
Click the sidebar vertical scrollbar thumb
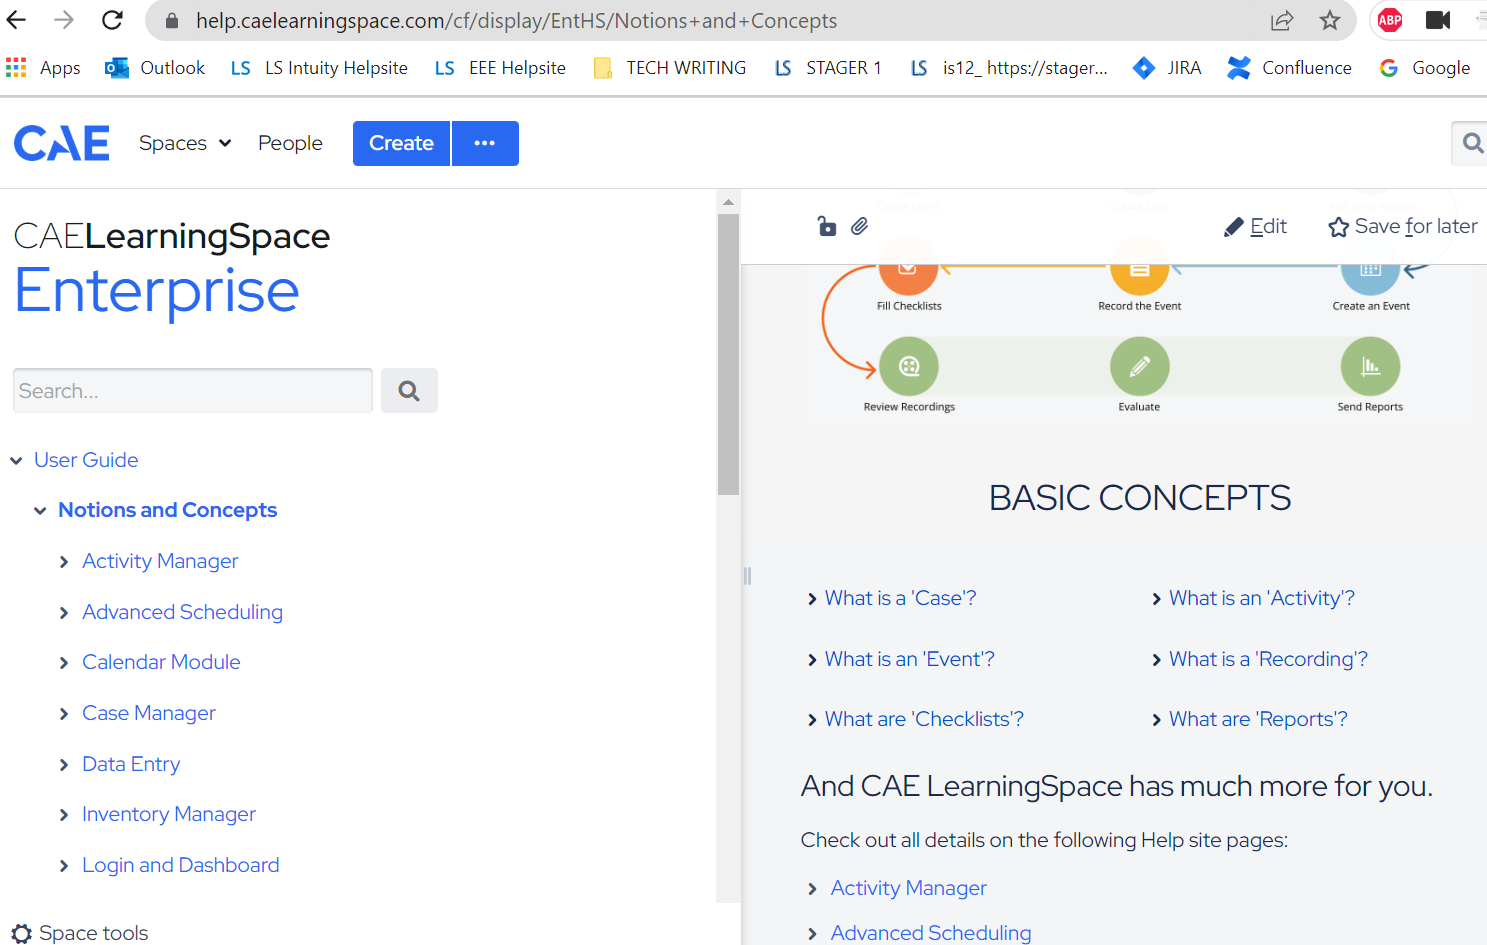click(x=728, y=354)
